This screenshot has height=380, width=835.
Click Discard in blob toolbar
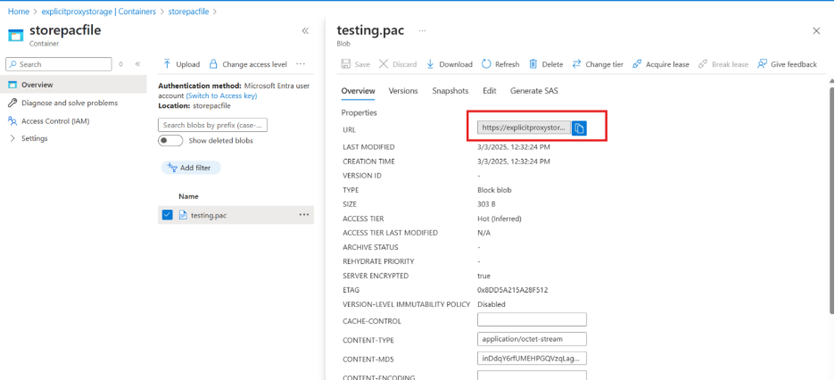398,64
